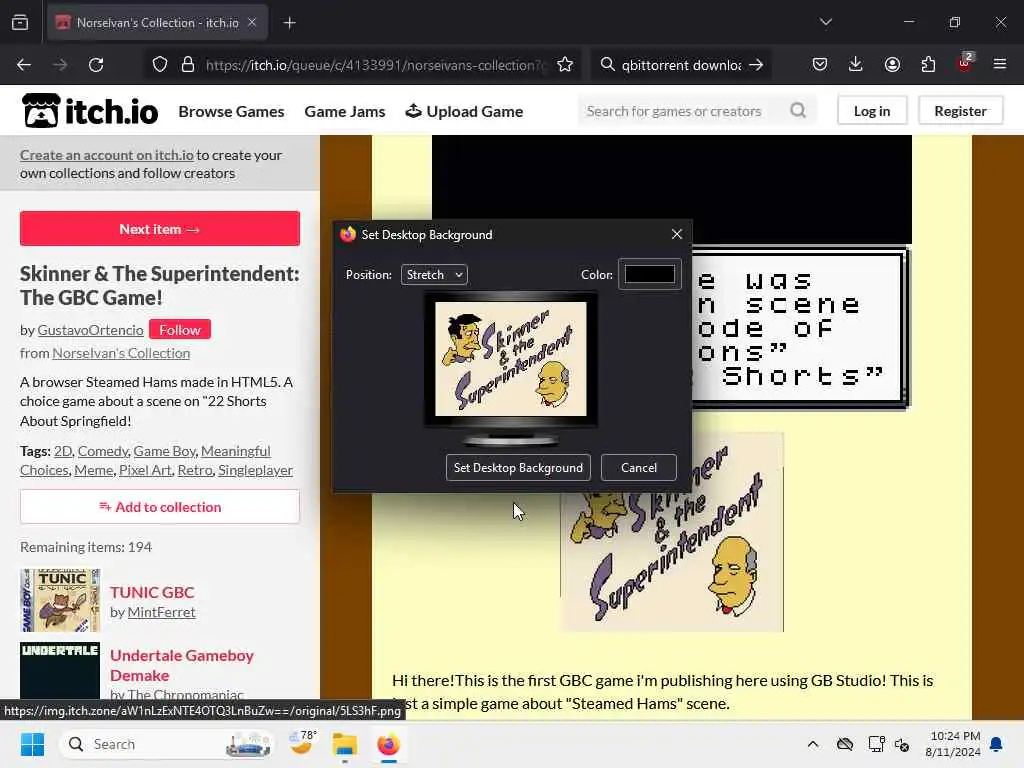Viewport: 1024px width, 768px height.
Task: Open Game Jams menu item
Action: coord(345,112)
